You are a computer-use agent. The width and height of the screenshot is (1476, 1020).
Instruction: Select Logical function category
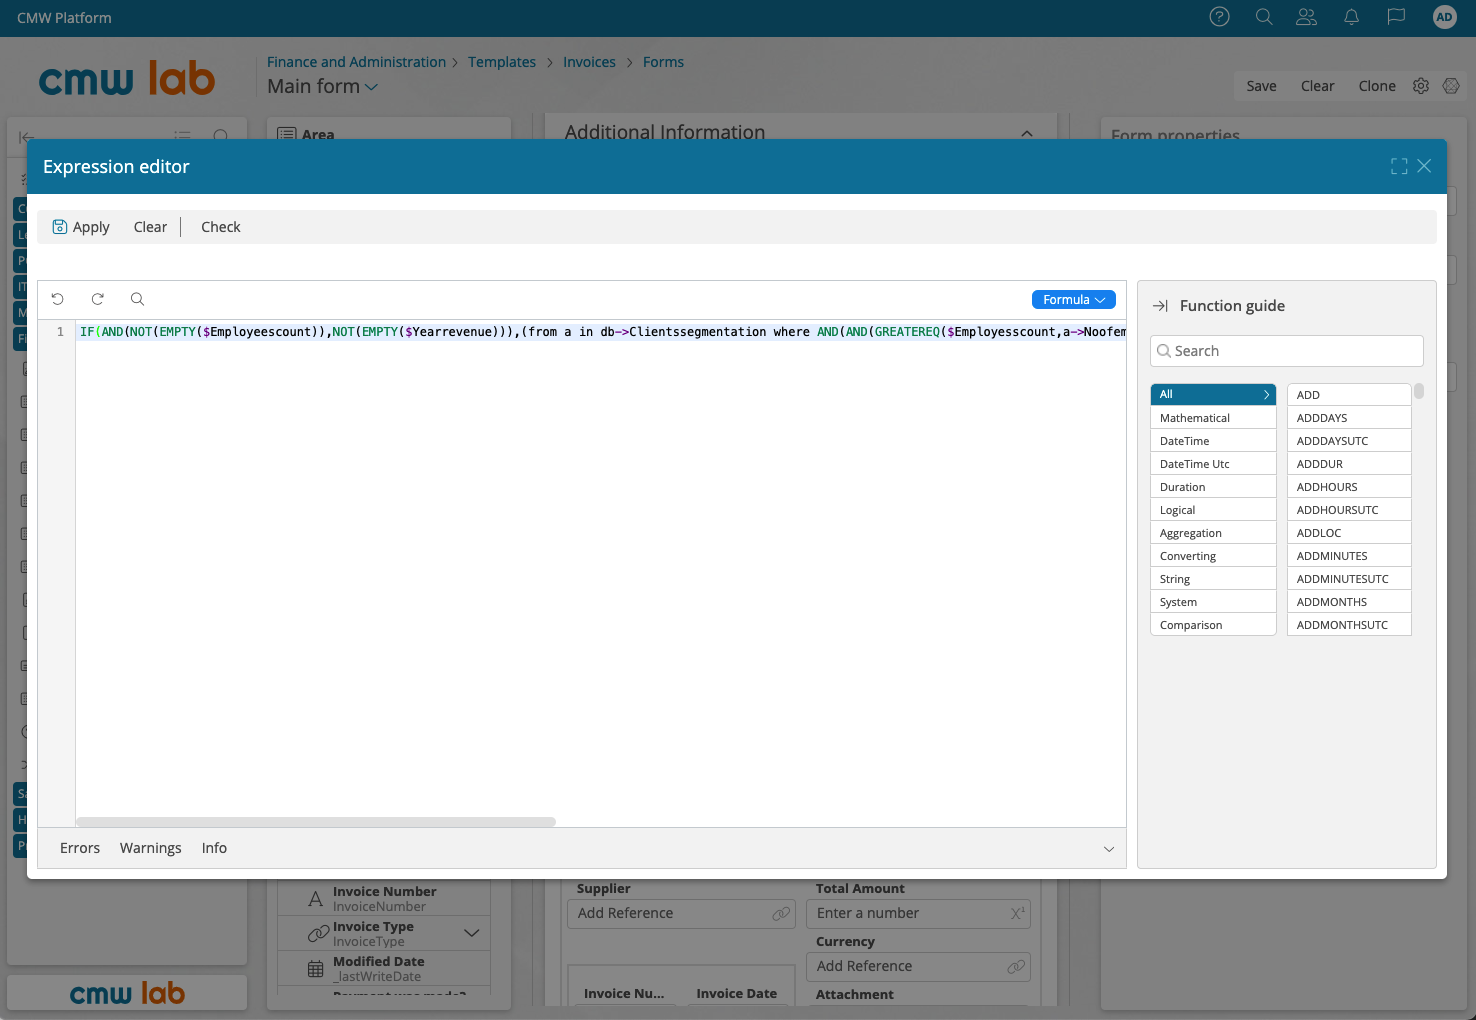pos(1213,510)
